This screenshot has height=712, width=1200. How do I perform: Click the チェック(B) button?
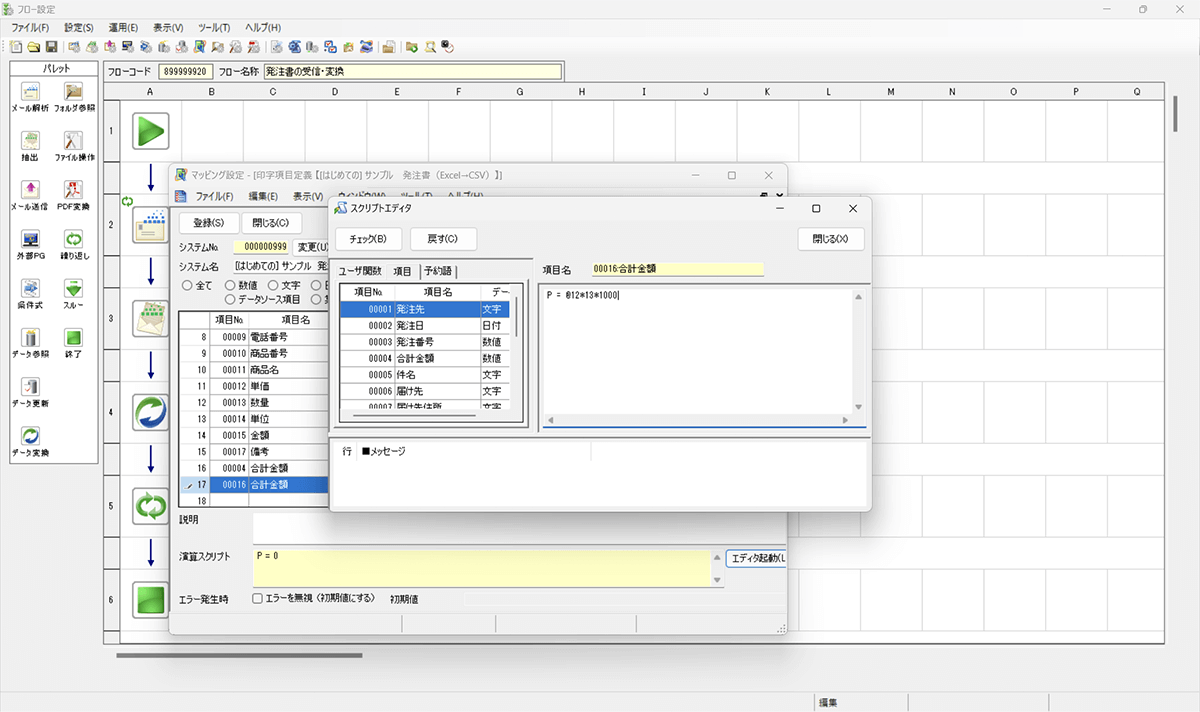pos(367,239)
